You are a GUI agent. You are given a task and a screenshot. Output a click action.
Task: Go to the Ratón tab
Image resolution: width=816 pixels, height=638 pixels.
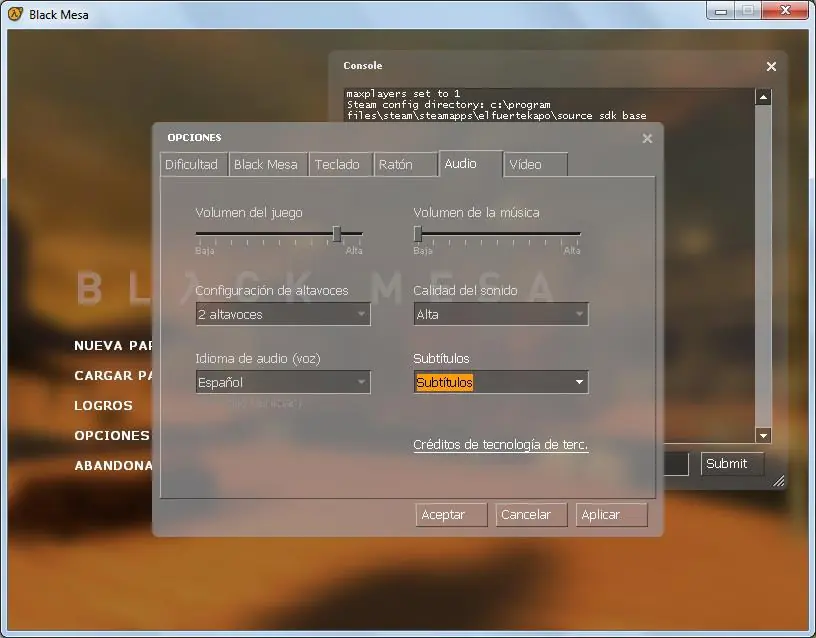(x=405, y=164)
